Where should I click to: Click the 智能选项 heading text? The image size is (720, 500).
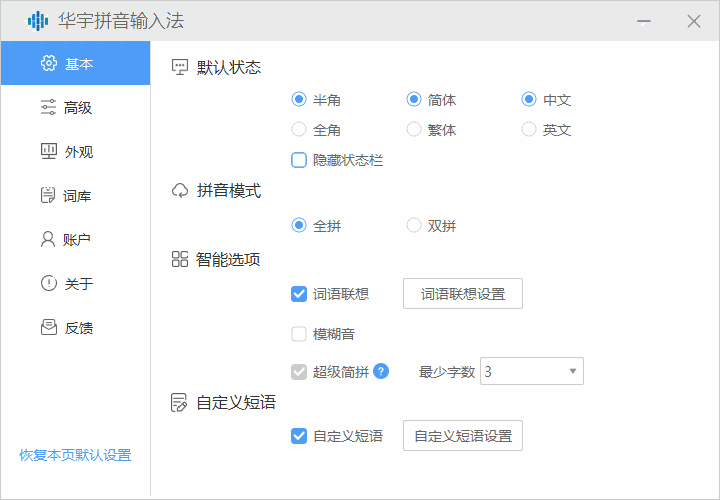click(228, 259)
